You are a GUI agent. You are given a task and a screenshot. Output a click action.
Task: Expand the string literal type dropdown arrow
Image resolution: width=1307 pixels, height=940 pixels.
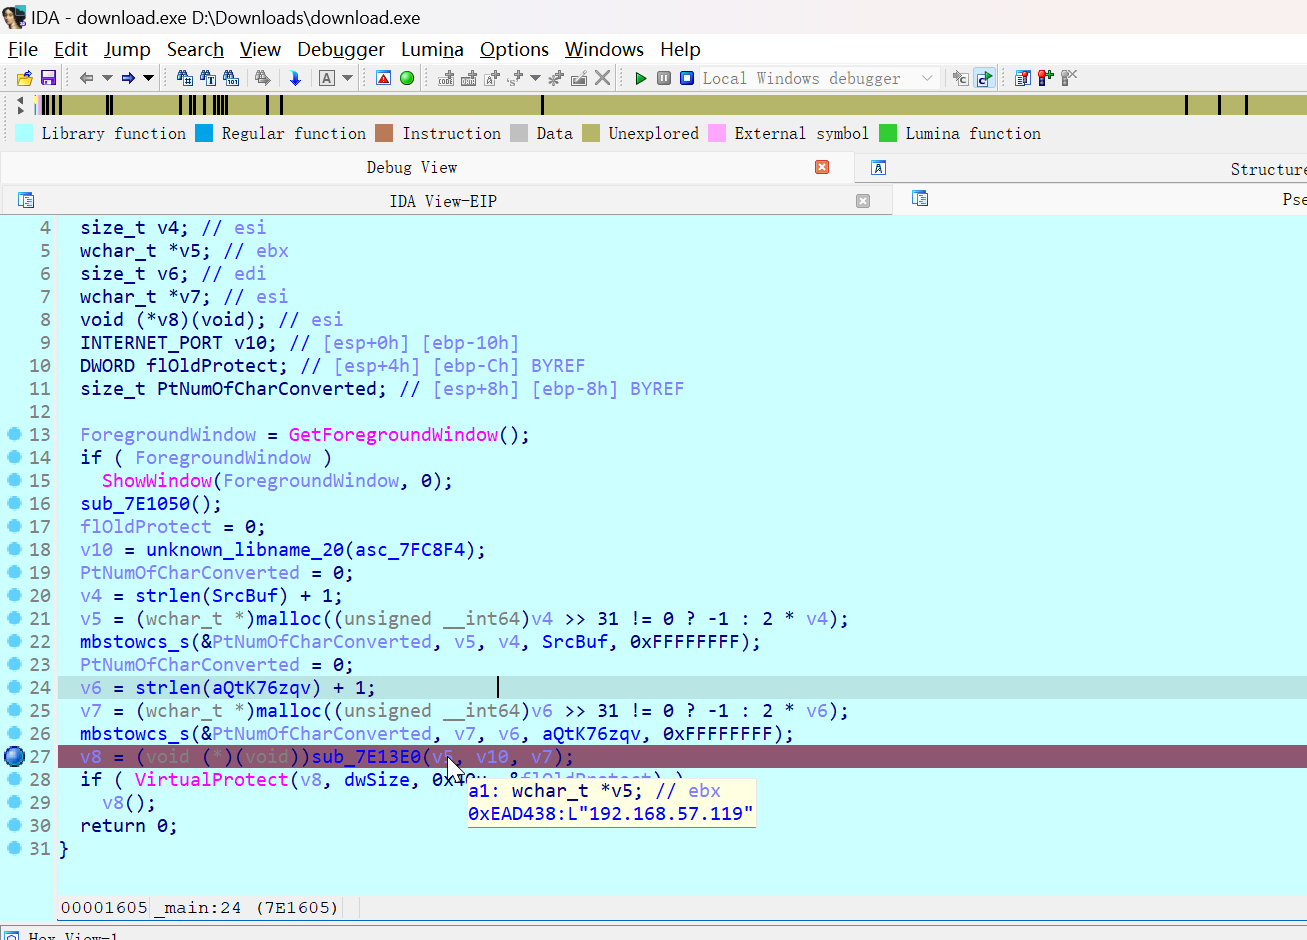[x=535, y=78]
